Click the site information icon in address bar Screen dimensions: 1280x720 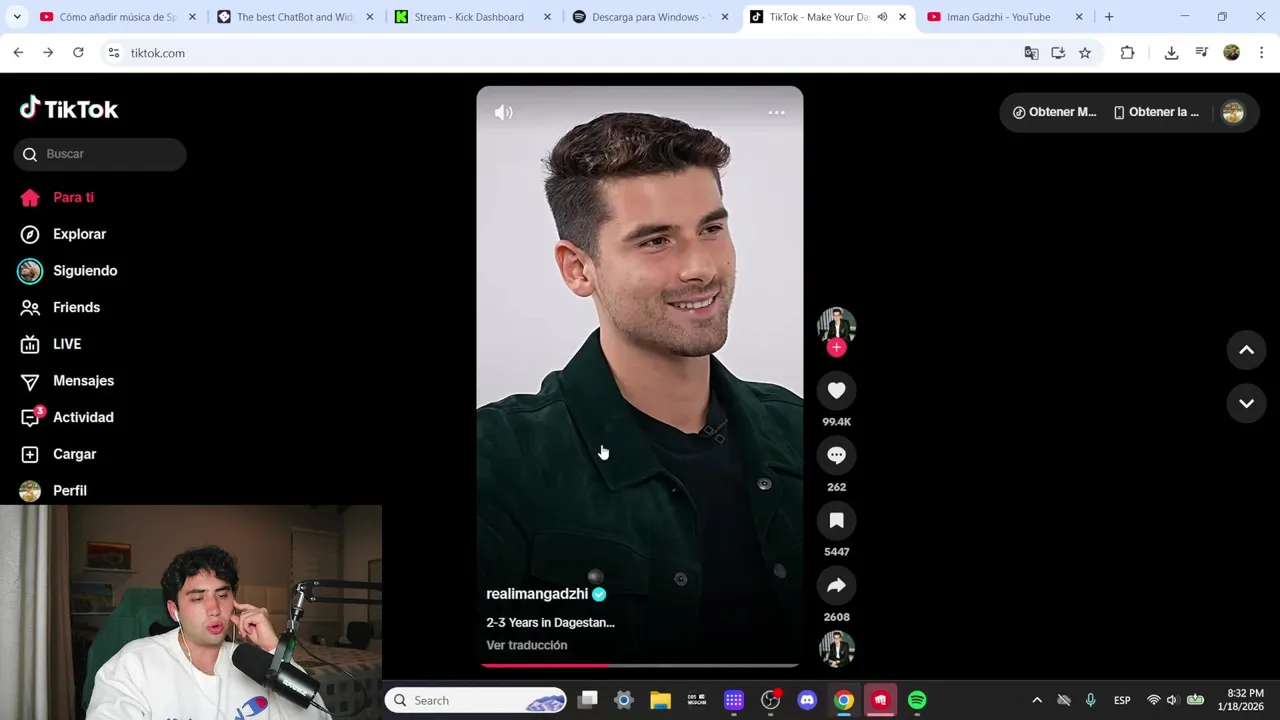click(x=114, y=53)
